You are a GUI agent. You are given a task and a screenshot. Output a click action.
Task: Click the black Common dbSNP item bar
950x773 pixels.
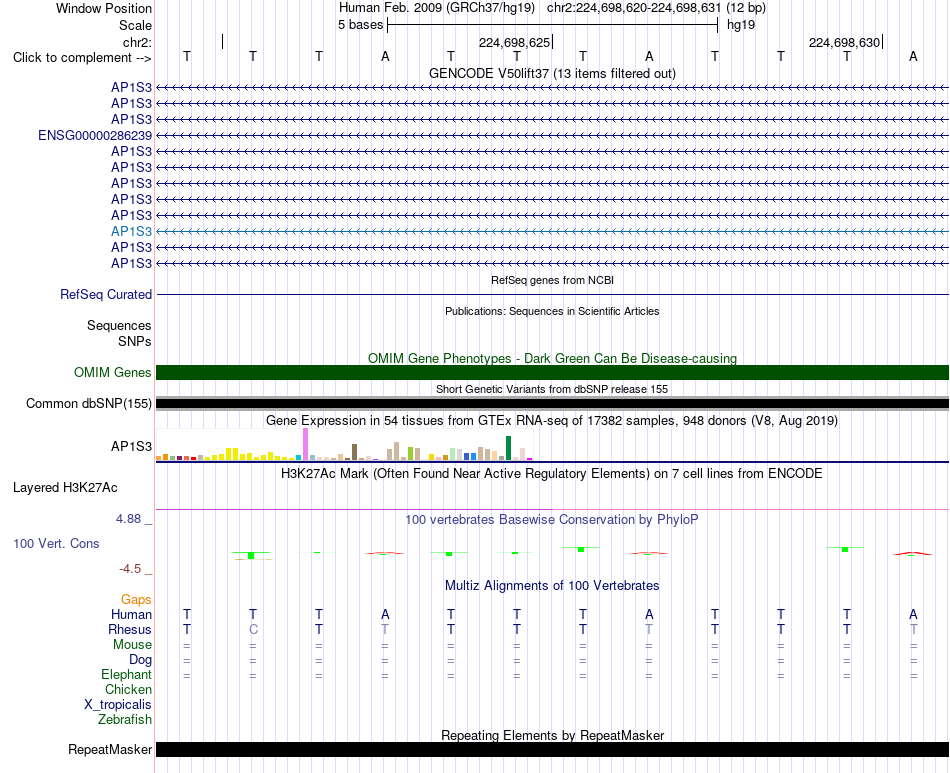click(x=552, y=403)
